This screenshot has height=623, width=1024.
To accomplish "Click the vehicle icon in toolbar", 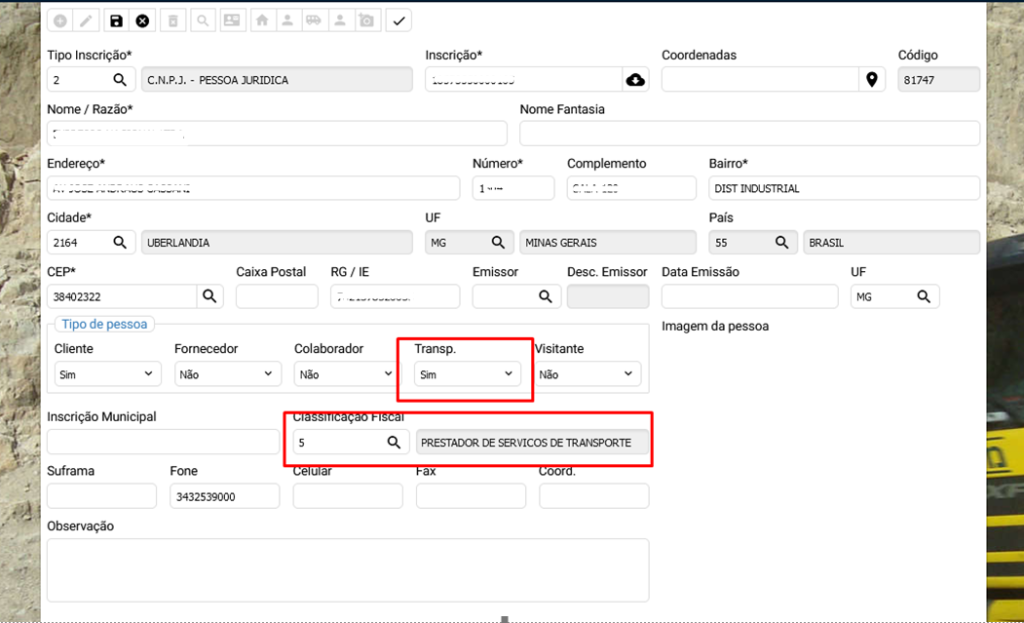I will [314, 20].
